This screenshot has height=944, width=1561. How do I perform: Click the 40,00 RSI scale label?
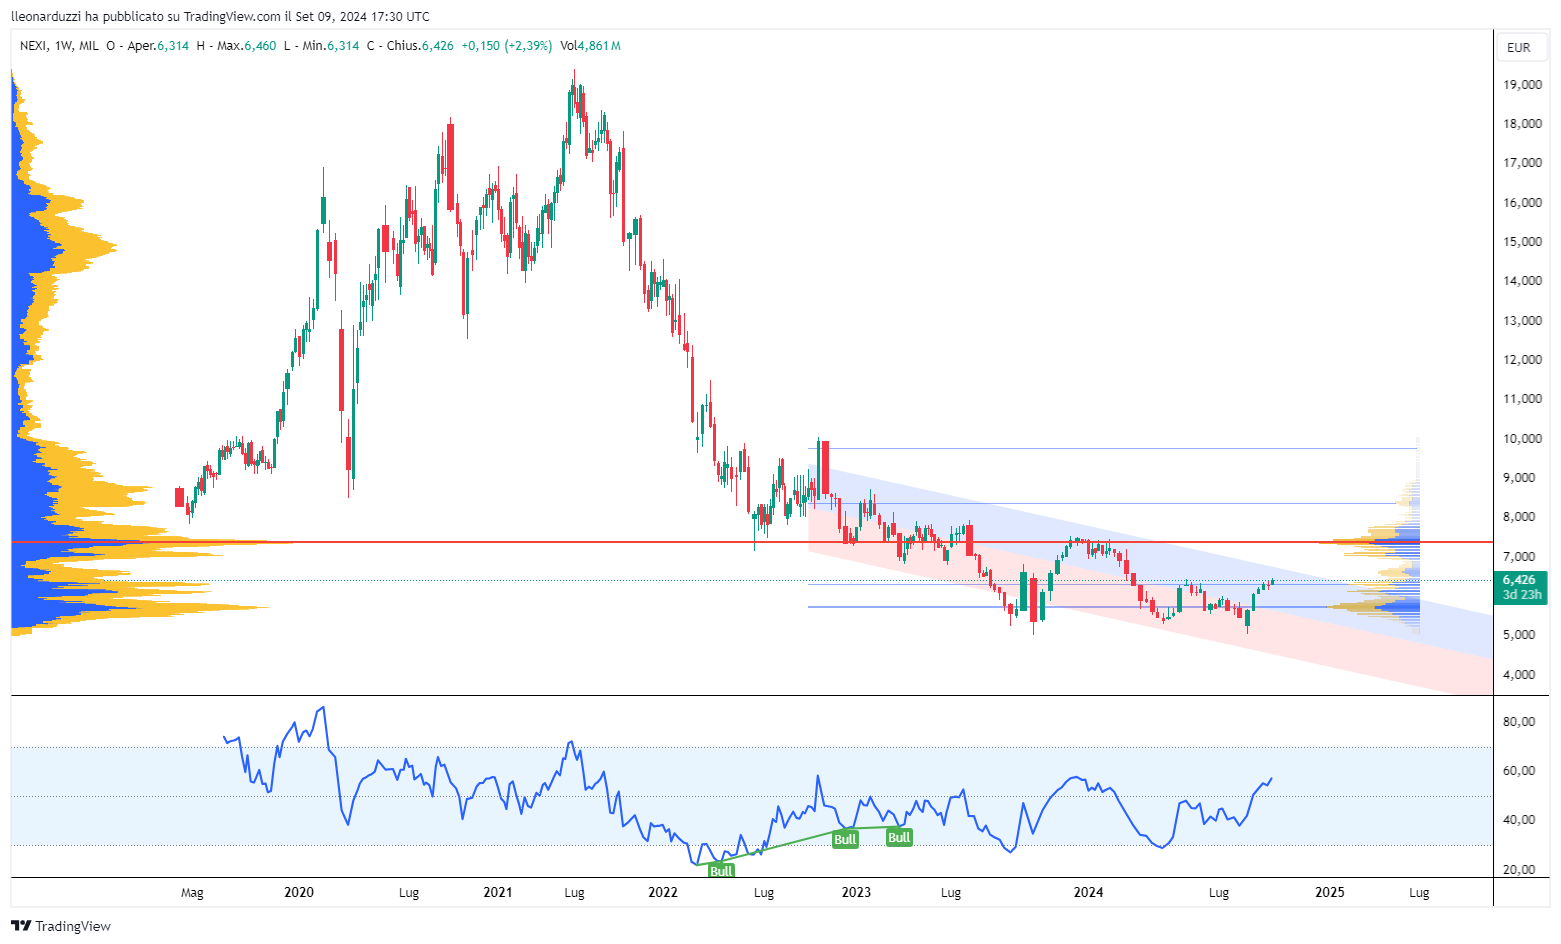(1519, 820)
